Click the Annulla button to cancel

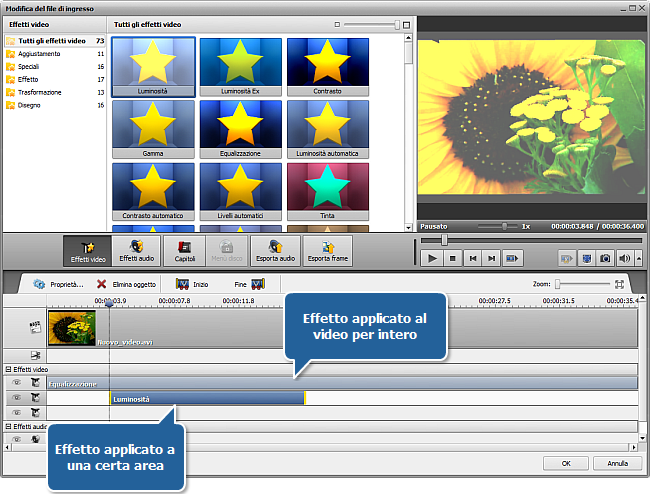[618, 464]
